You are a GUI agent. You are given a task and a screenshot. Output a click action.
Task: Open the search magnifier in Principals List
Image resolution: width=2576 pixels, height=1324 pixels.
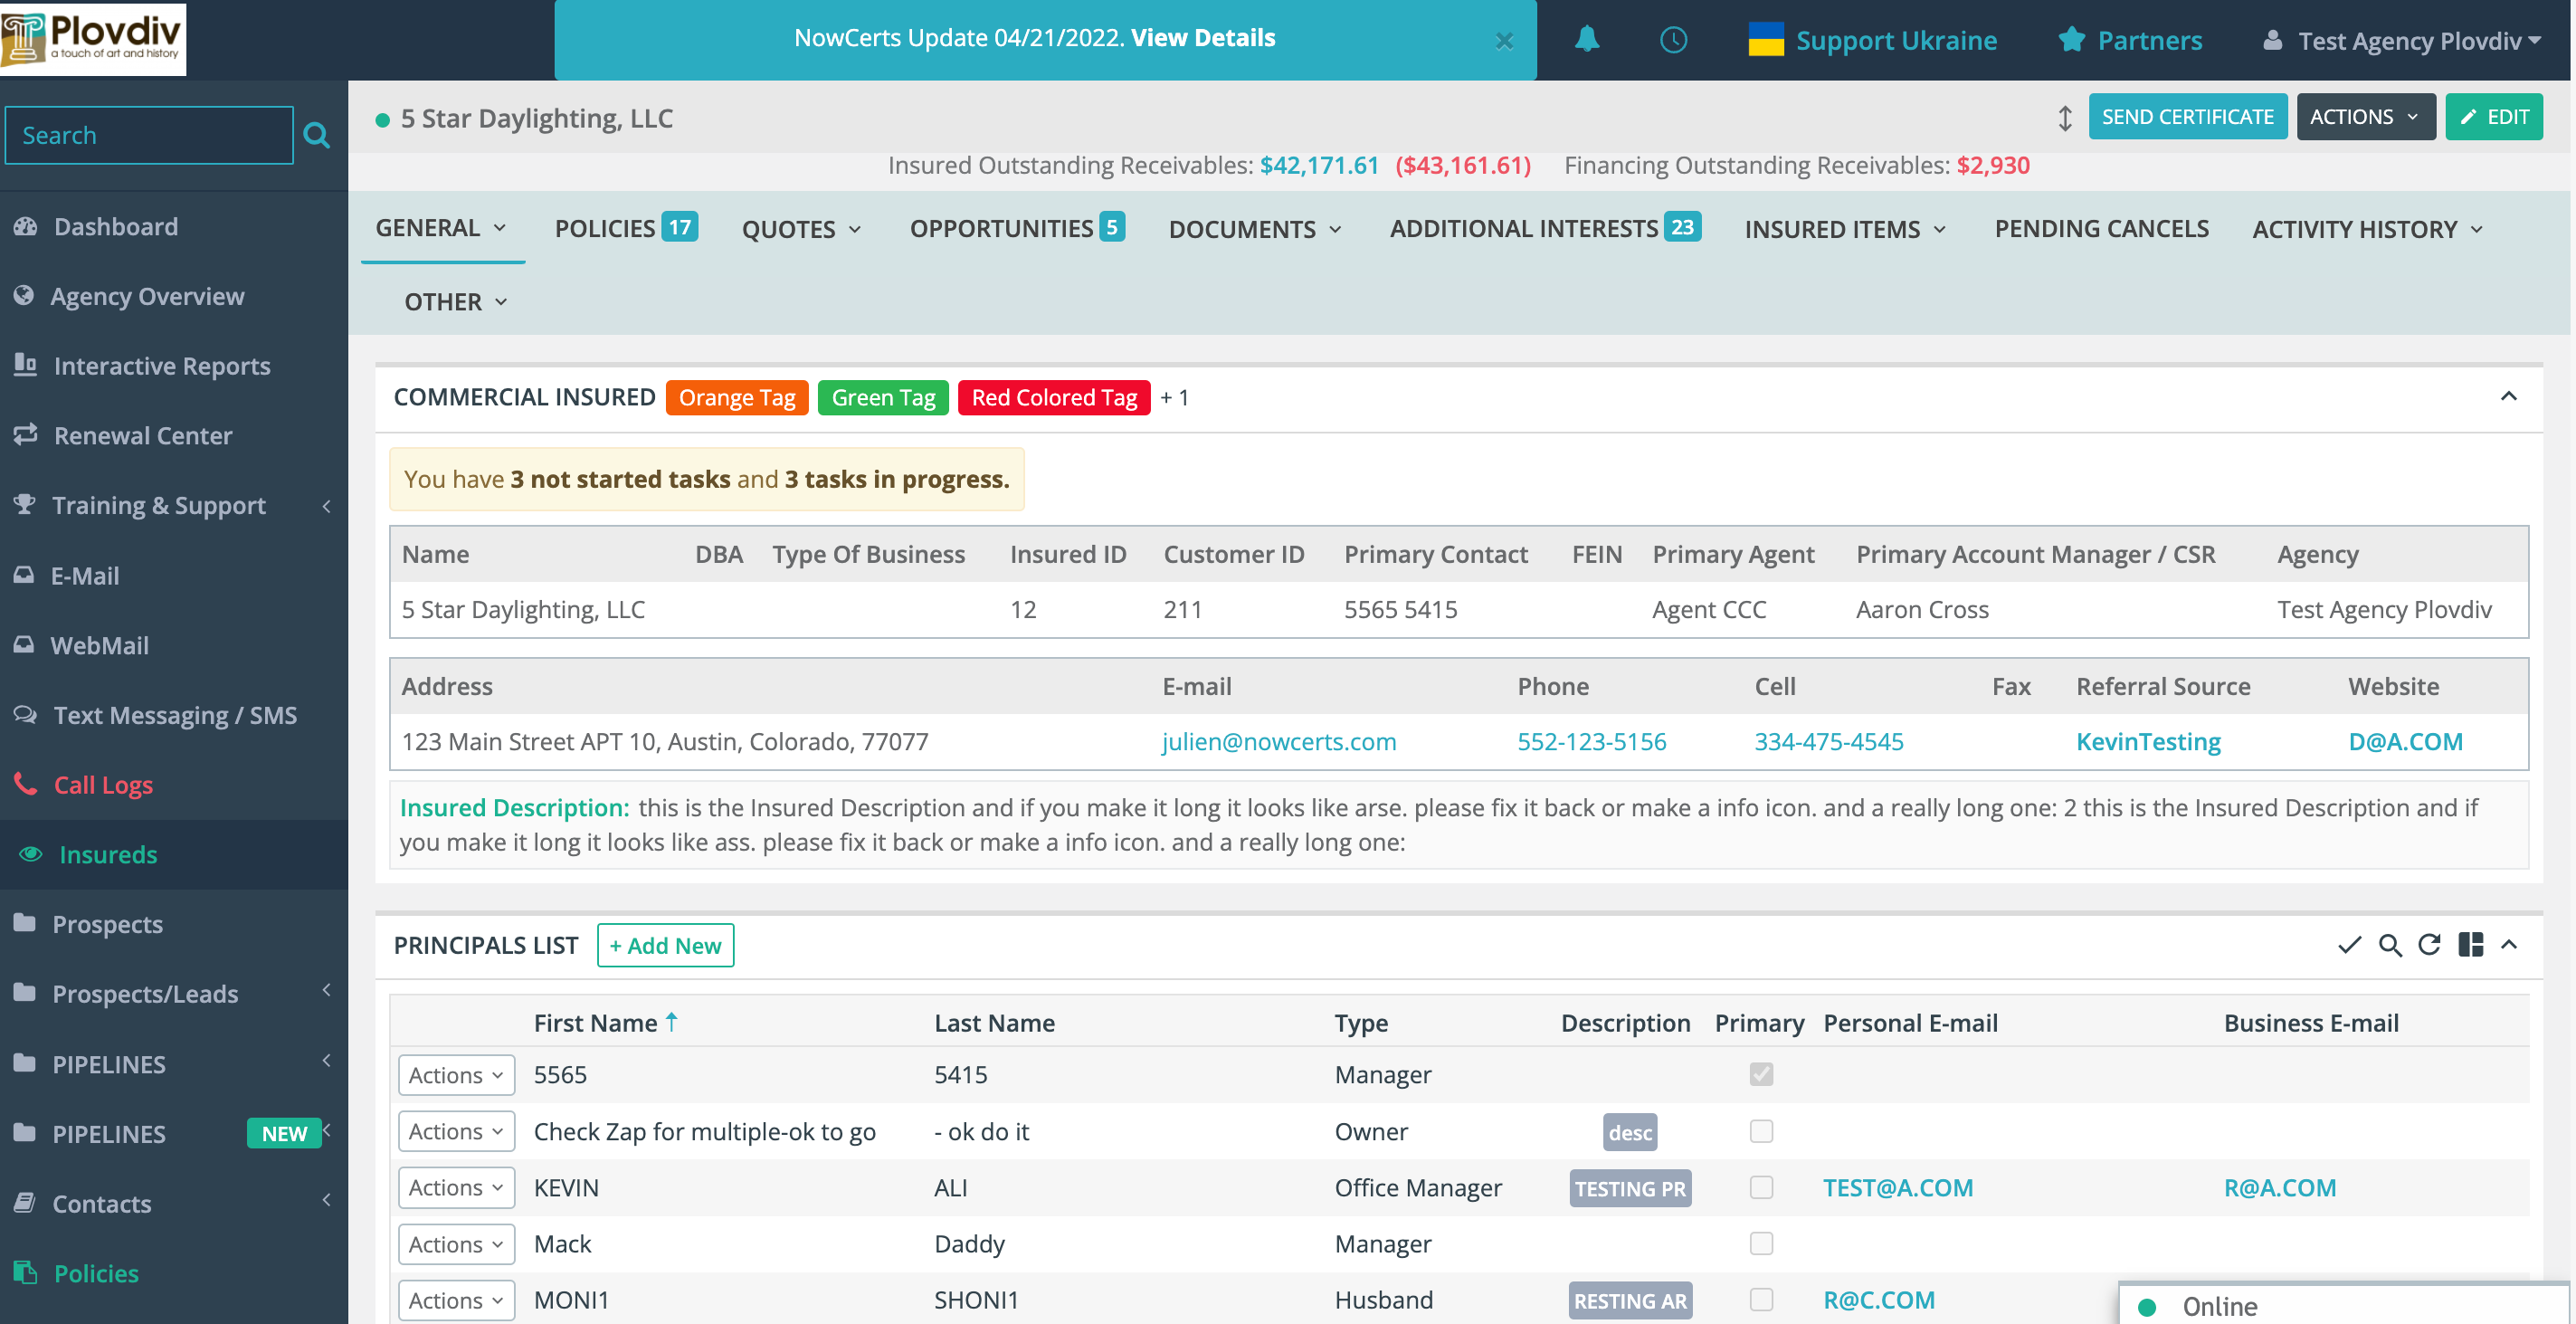2390,945
